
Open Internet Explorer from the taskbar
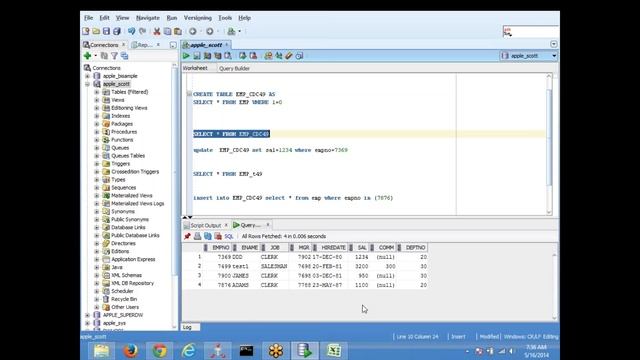click(x=189, y=351)
